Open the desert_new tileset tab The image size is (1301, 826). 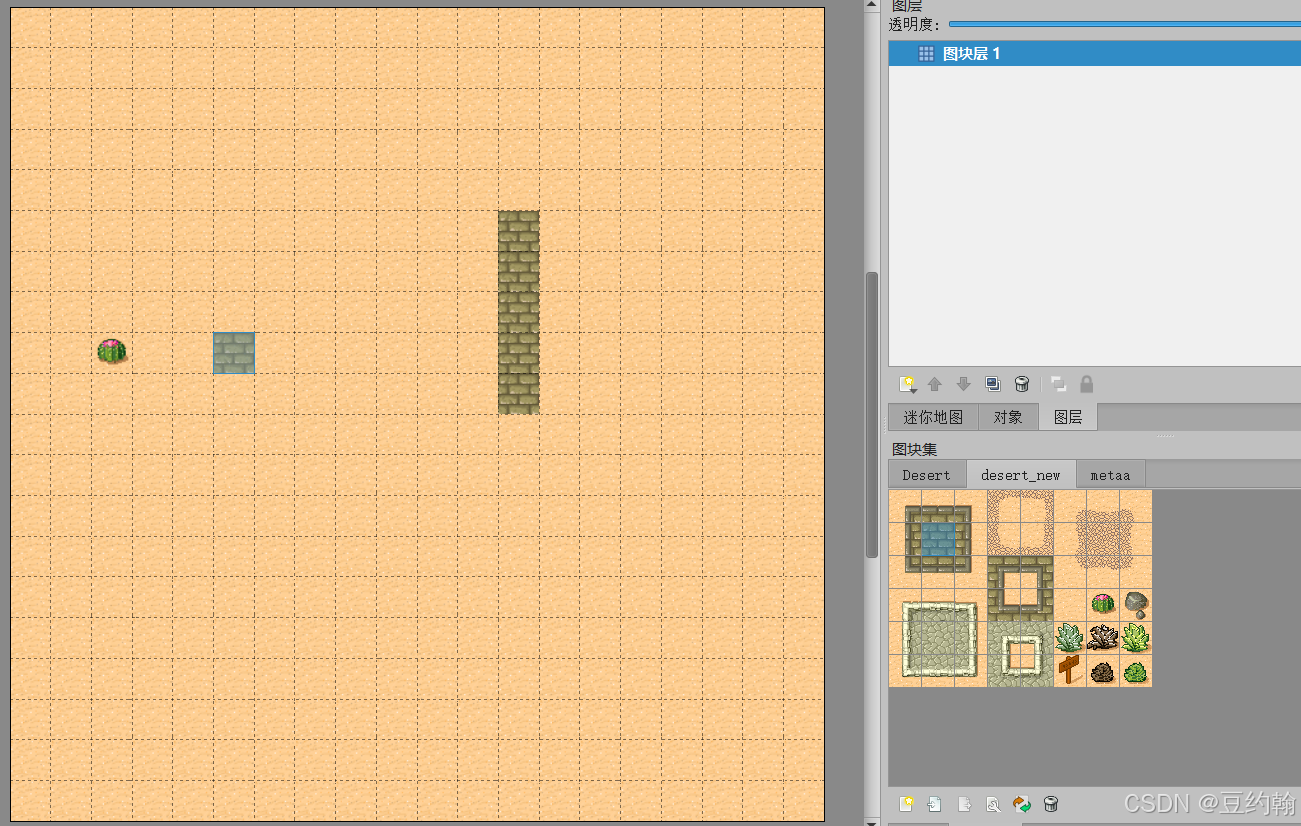point(1021,475)
